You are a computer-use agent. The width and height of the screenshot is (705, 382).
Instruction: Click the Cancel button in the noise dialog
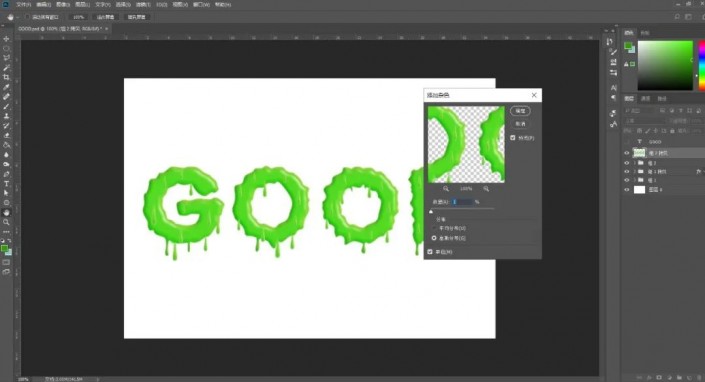[520, 124]
